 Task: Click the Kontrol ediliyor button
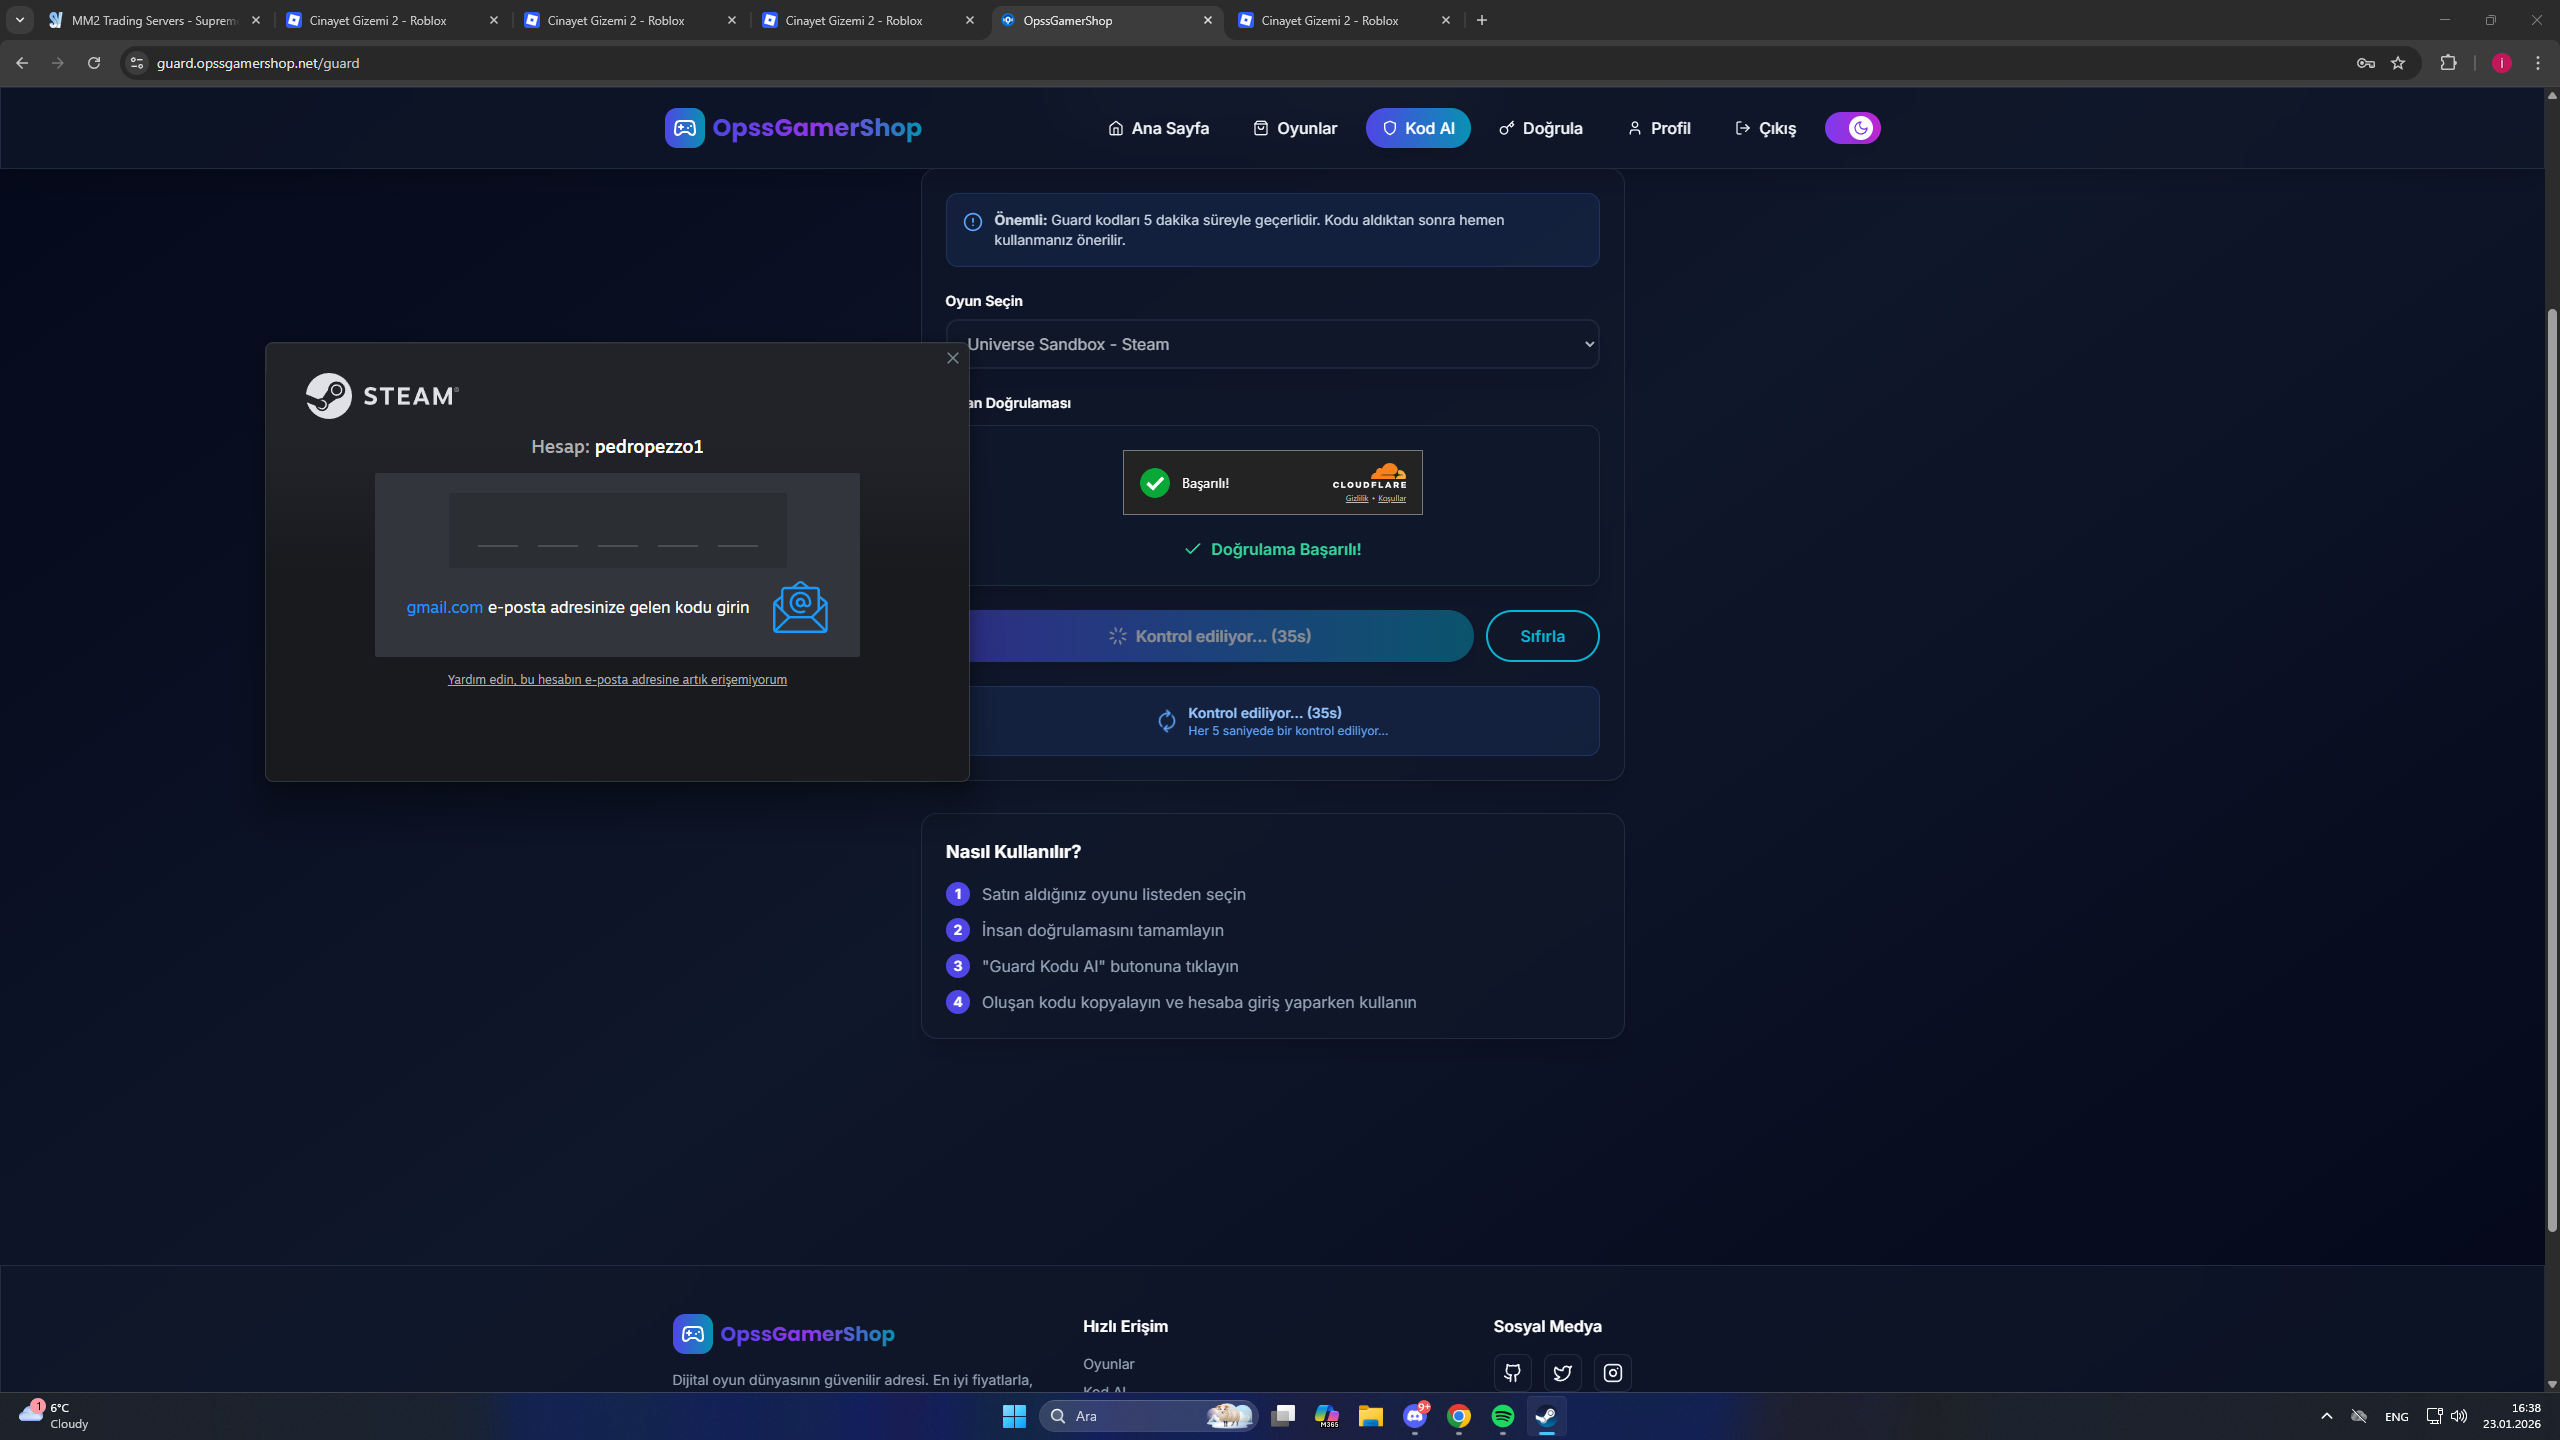click(x=1210, y=636)
